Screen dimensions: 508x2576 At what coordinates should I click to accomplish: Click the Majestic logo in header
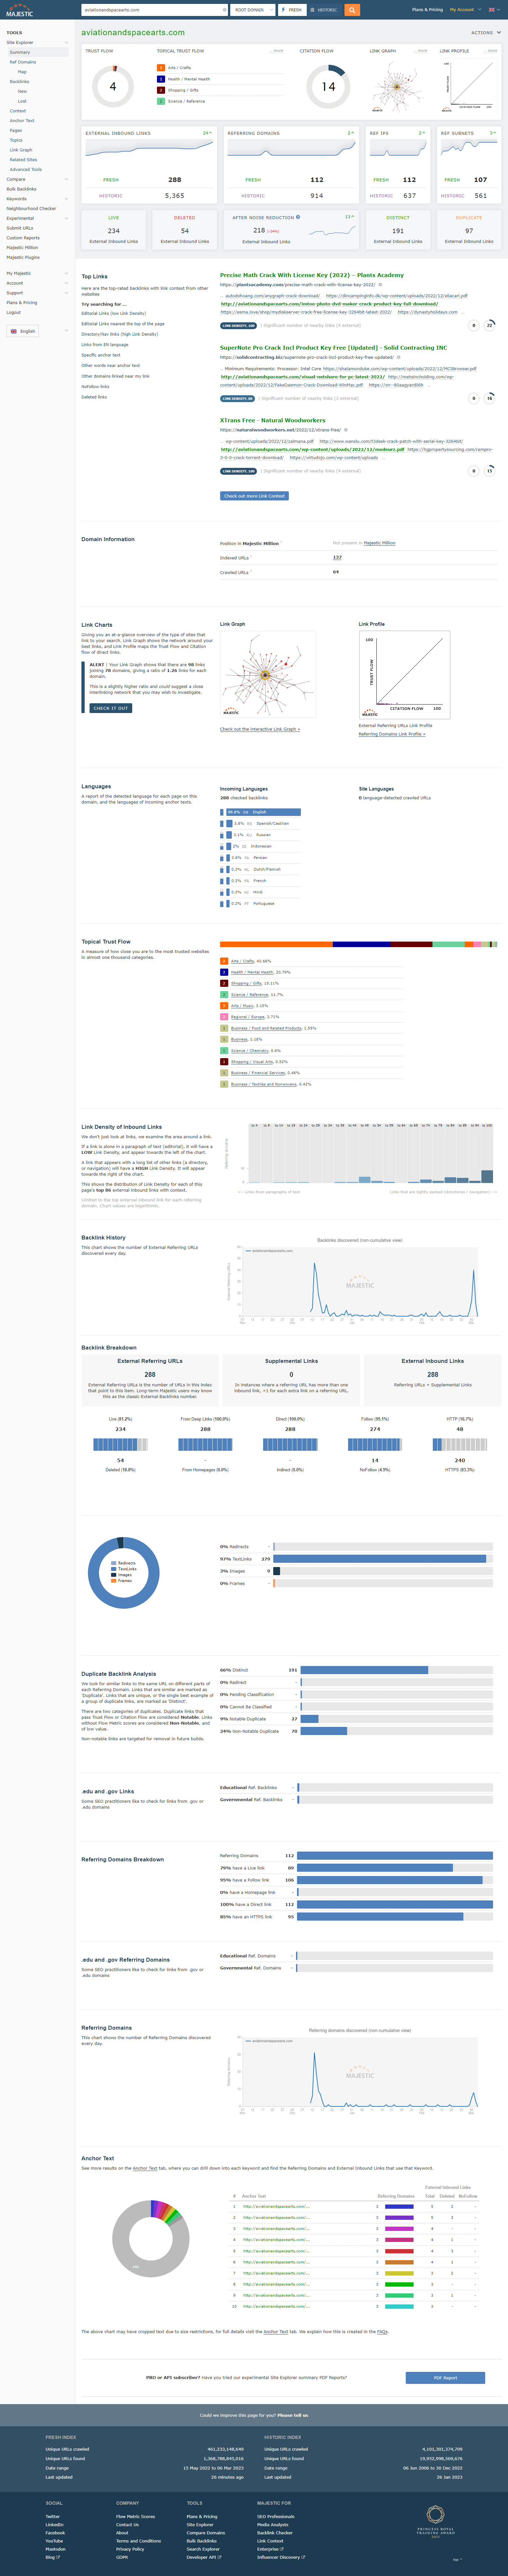(x=20, y=10)
